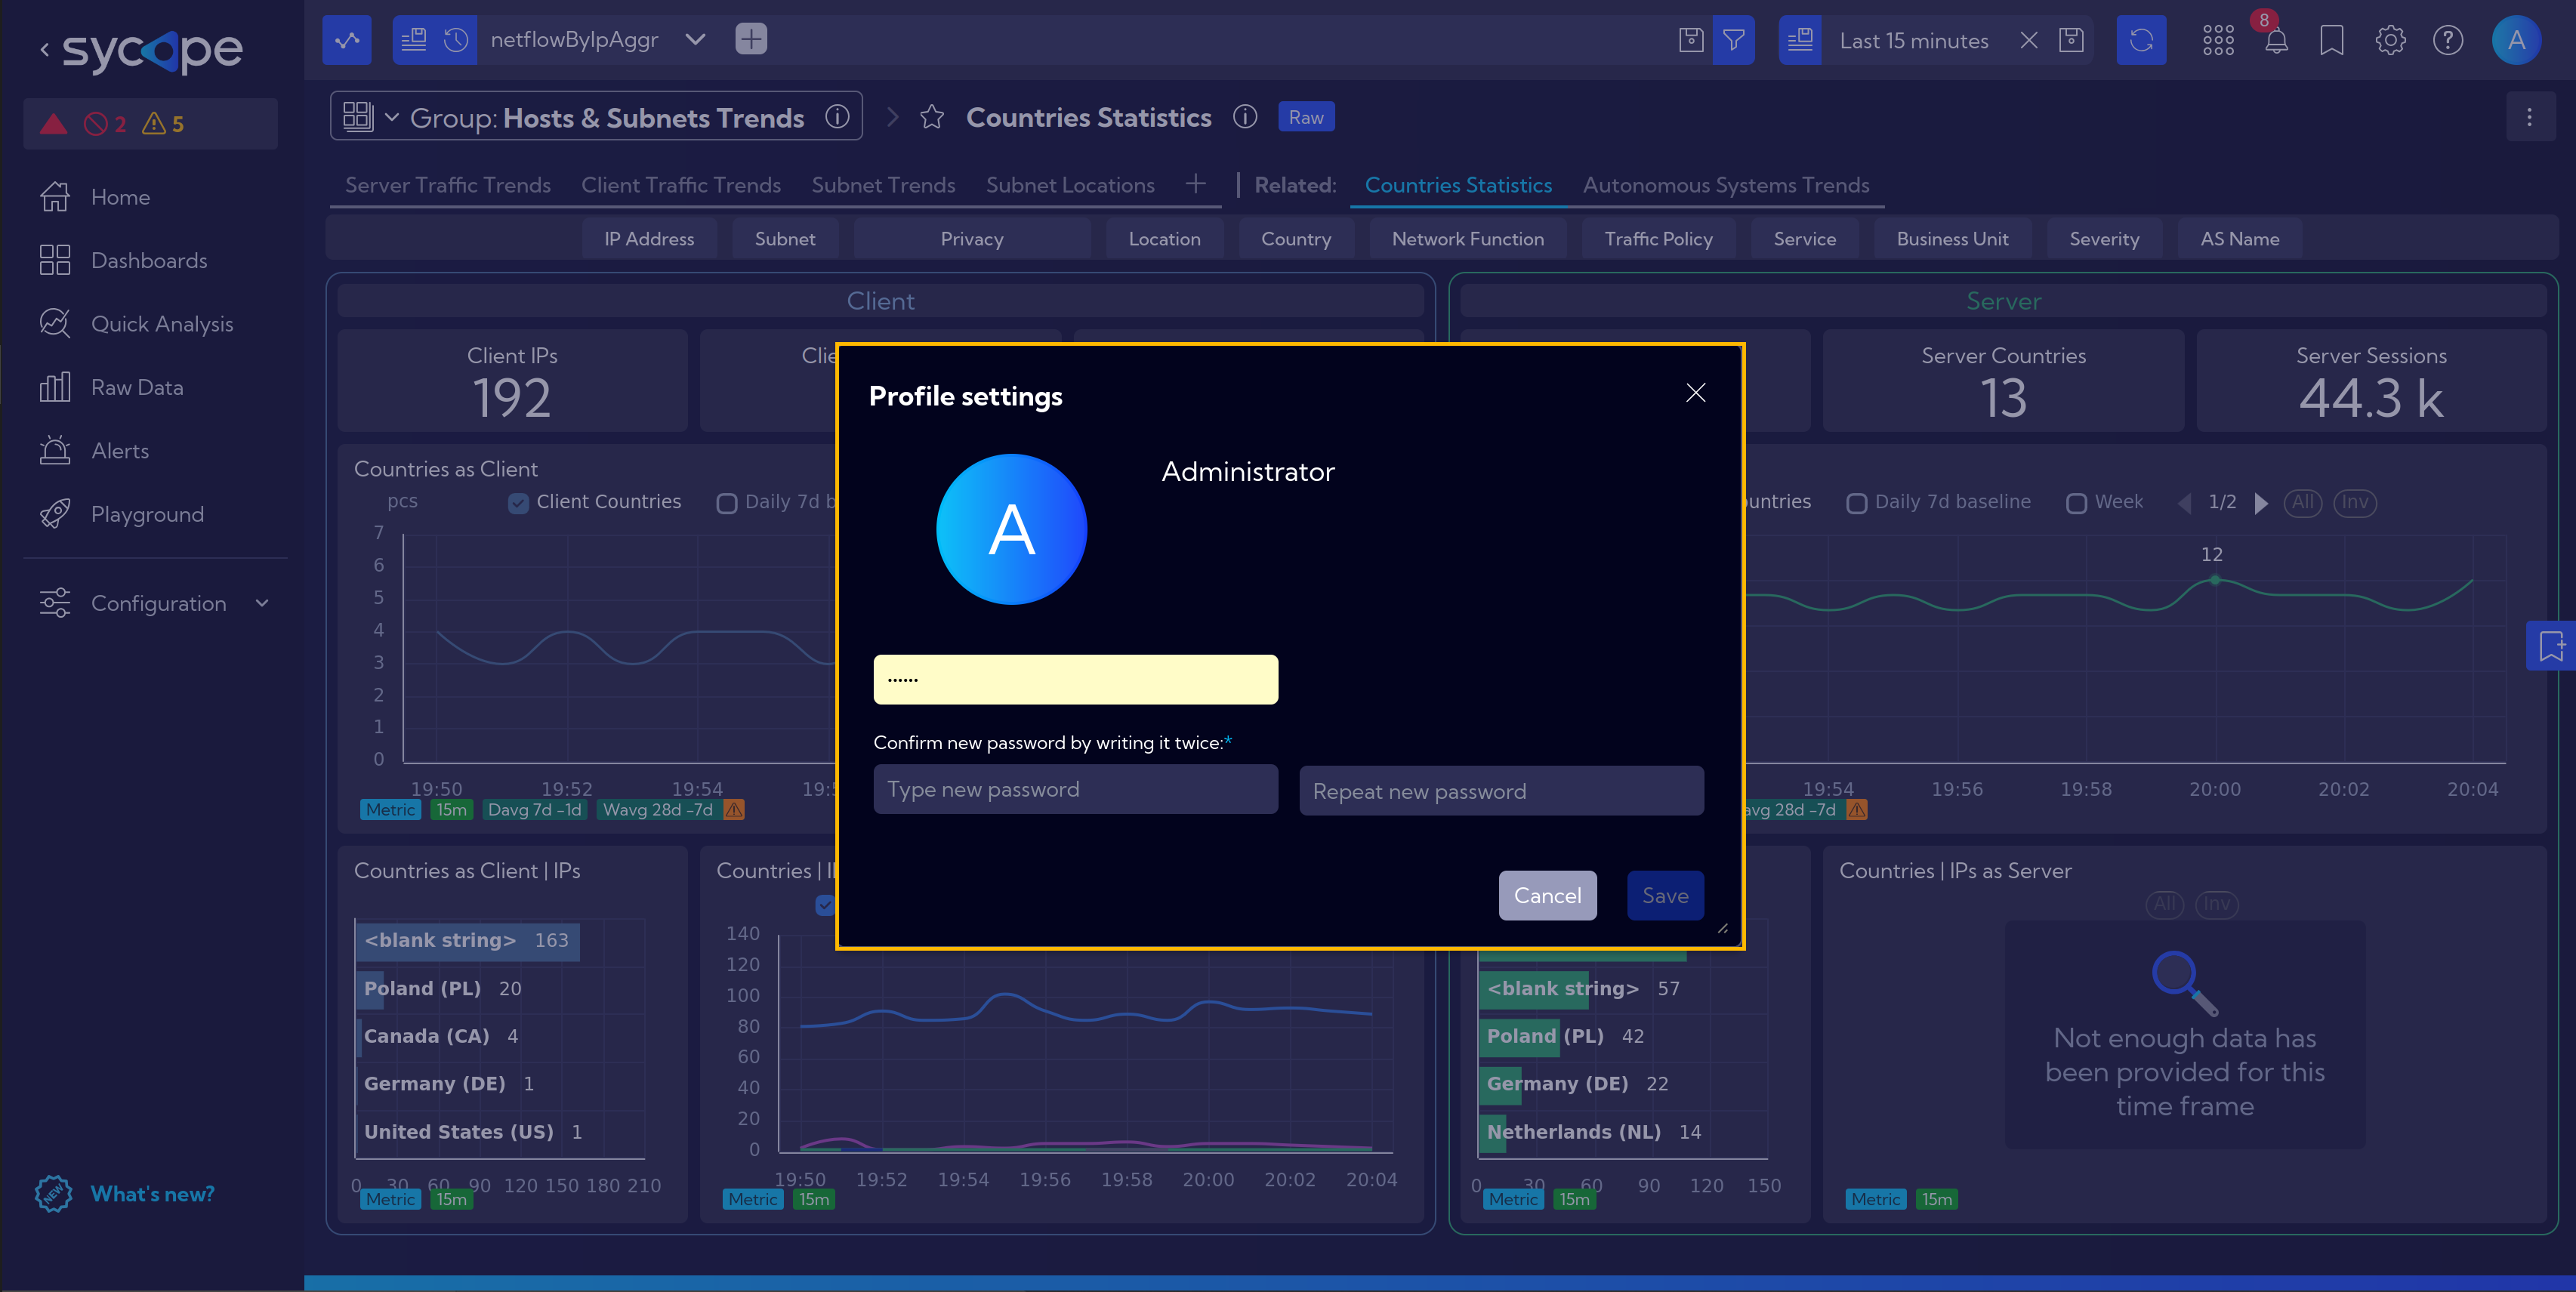Screen dimensions: 2576x1292
Task: Open the user avatar A in the top bar
Action: click(x=2516, y=40)
